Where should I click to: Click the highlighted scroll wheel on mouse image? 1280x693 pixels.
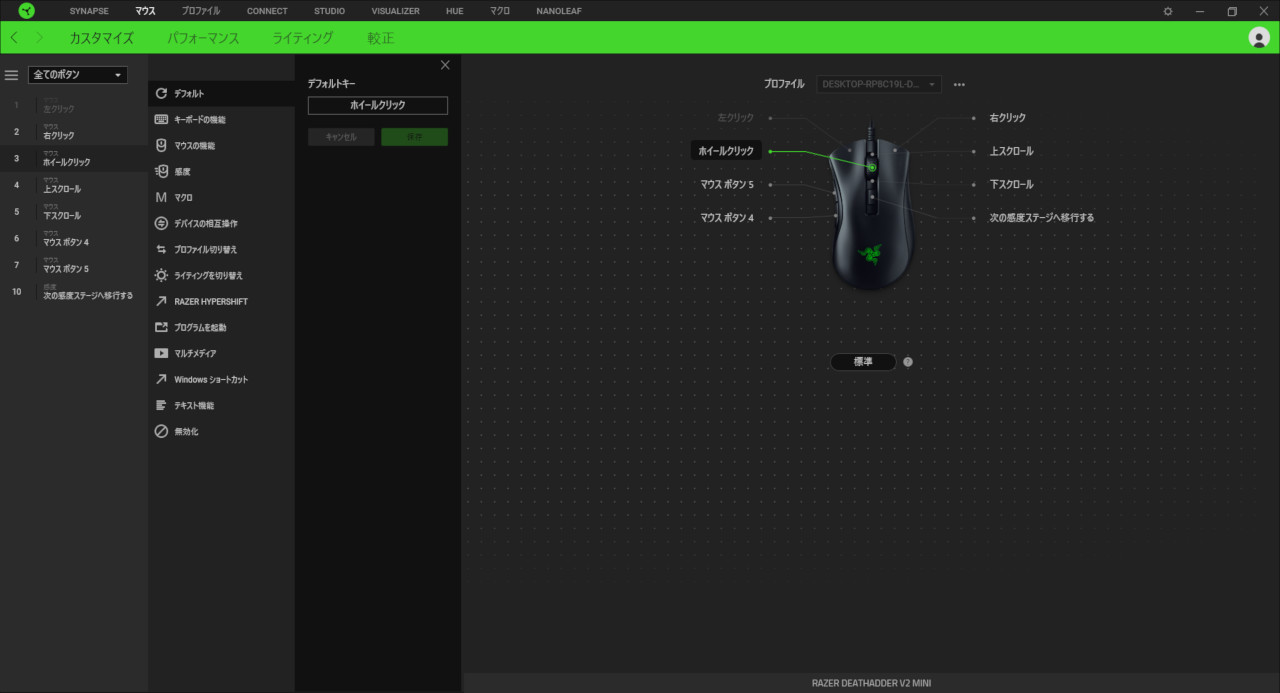click(x=872, y=167)
